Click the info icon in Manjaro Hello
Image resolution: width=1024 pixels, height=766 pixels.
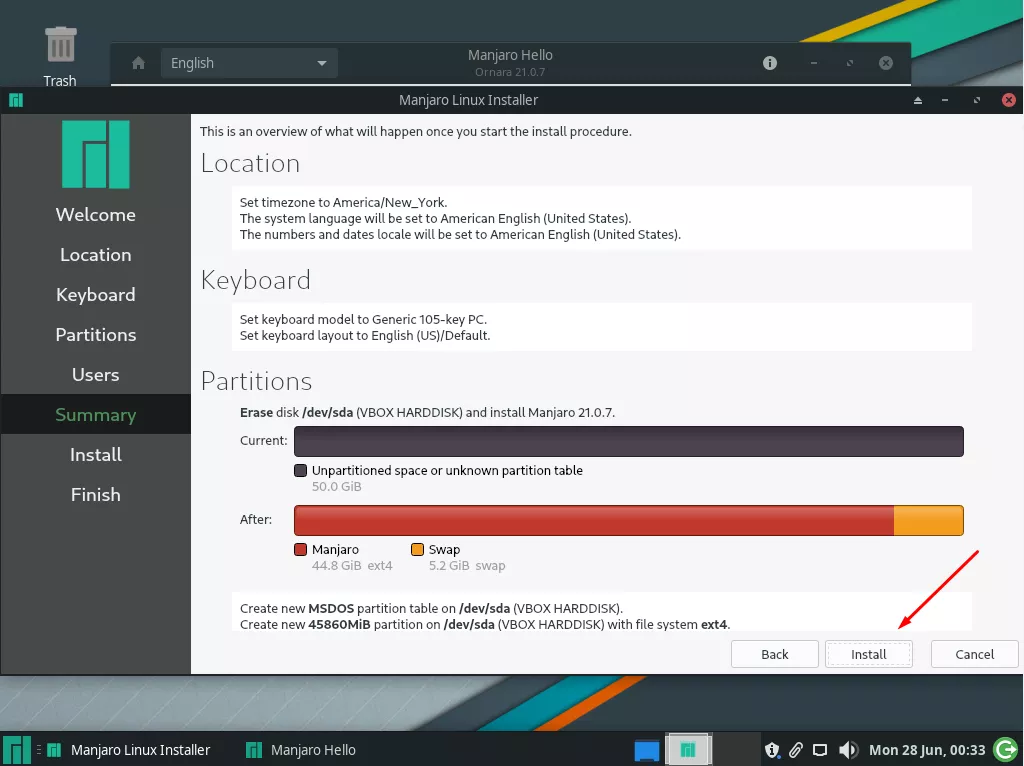(770, 63)
